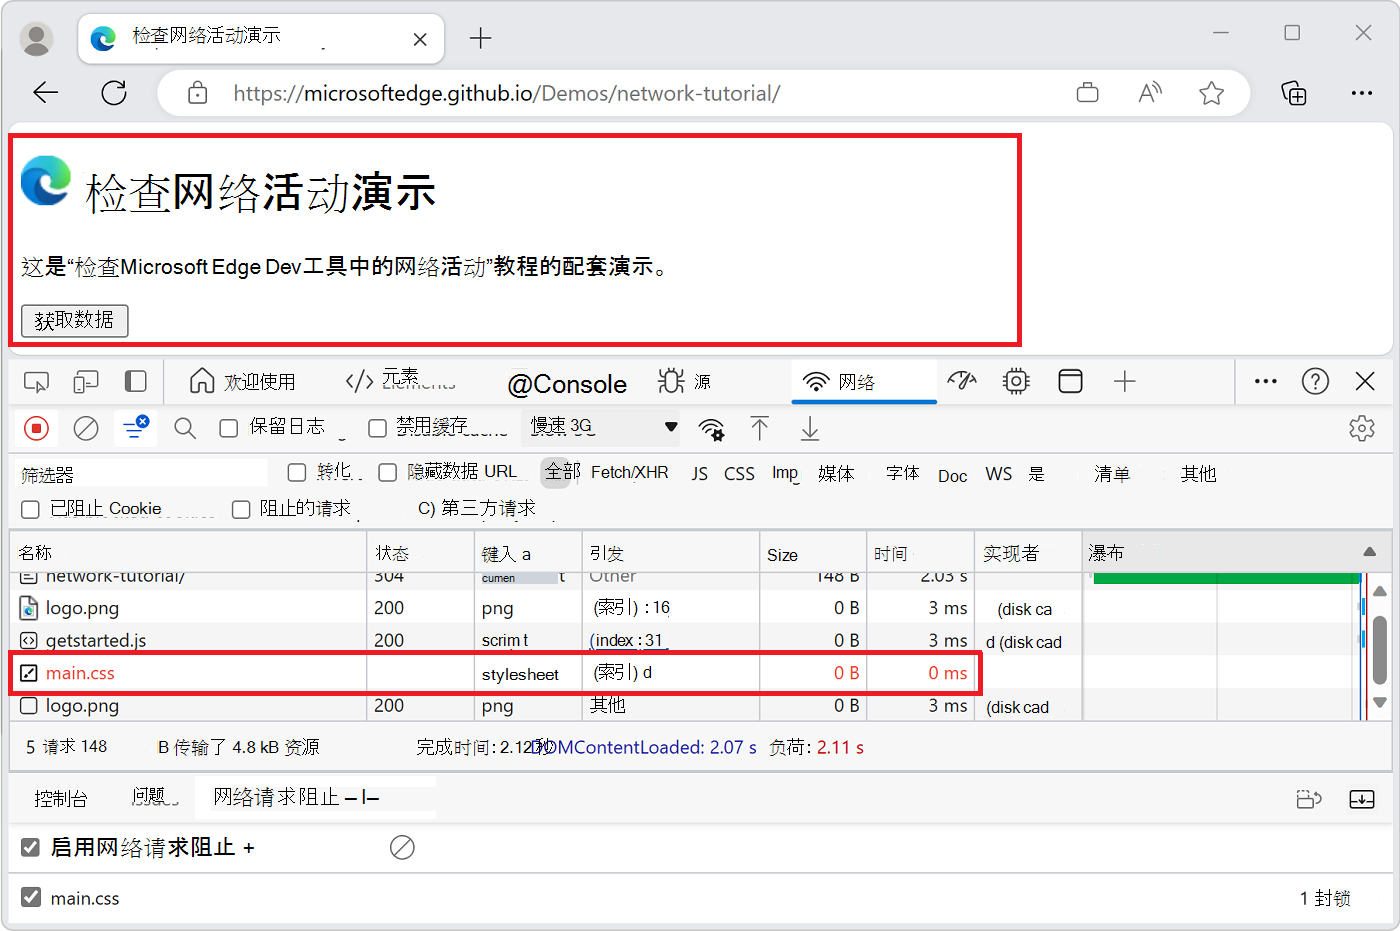Search within network requests

[x=185, y=427]
